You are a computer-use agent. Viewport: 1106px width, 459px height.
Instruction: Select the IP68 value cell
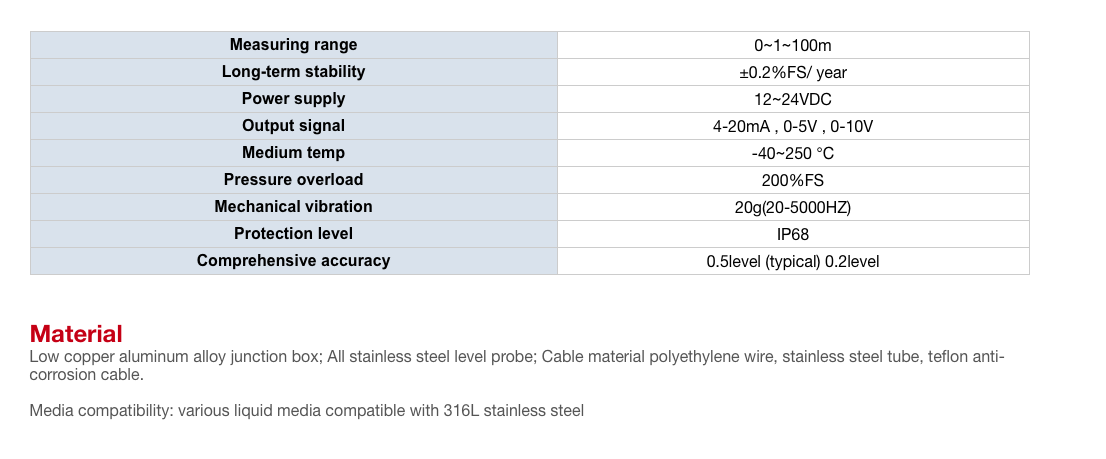793,234
